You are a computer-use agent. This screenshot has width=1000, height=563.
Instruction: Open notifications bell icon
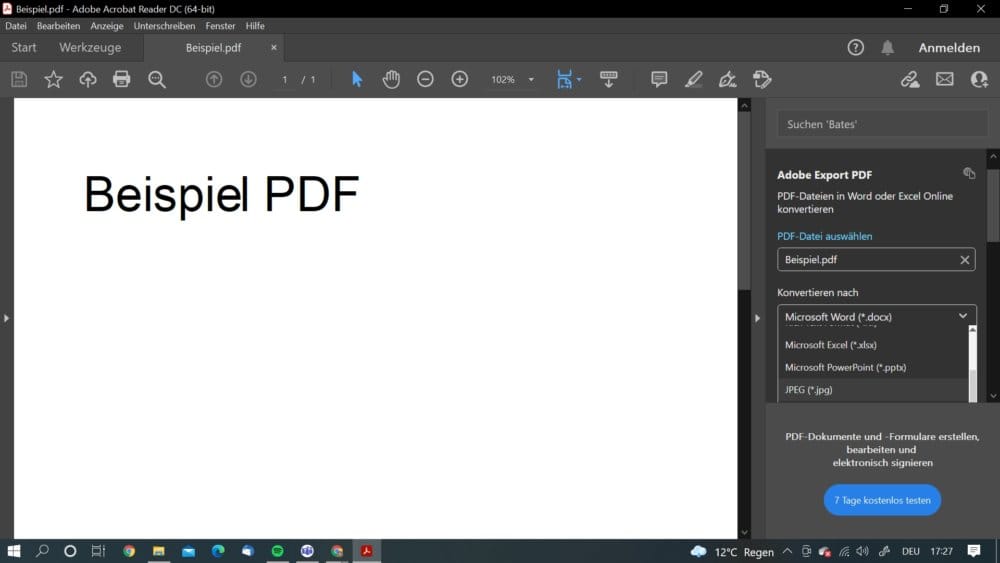887,48
